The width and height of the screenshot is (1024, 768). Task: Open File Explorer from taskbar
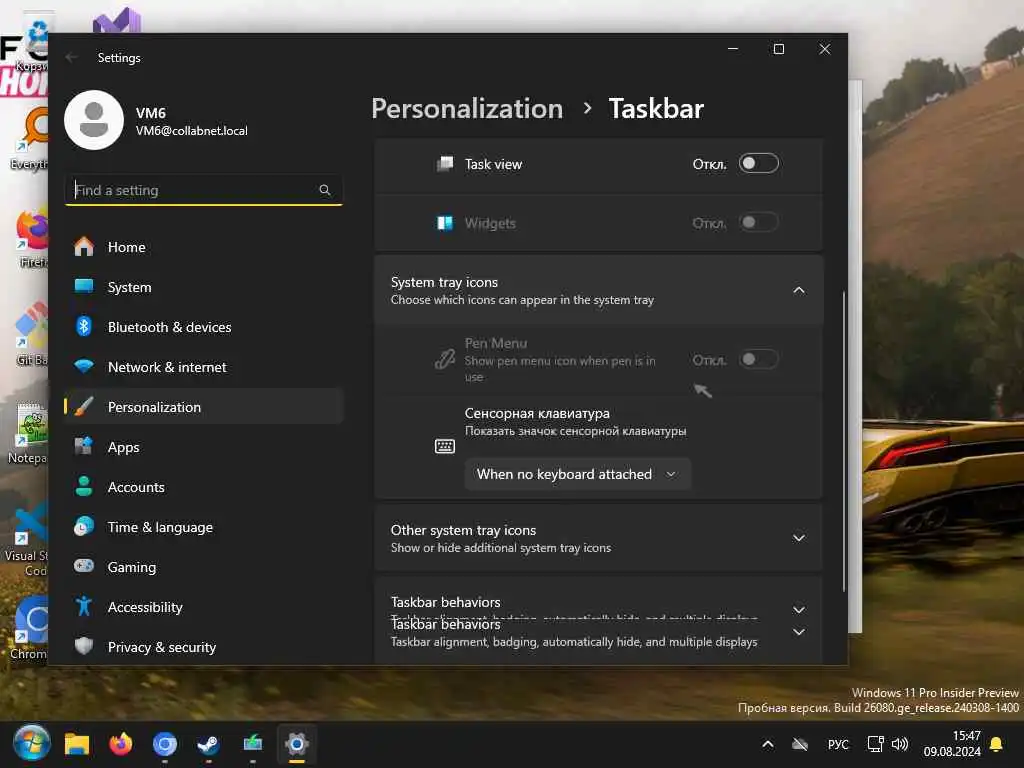[76, 744]
